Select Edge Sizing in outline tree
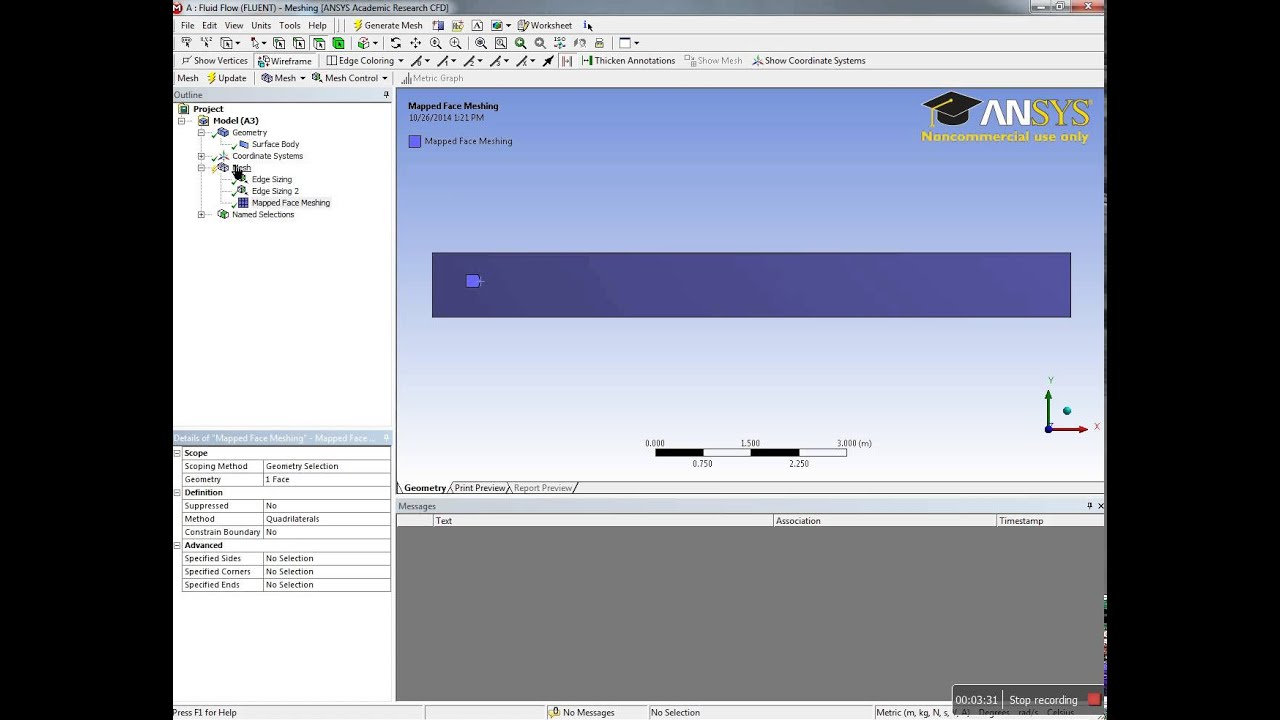 pos(271,179)
